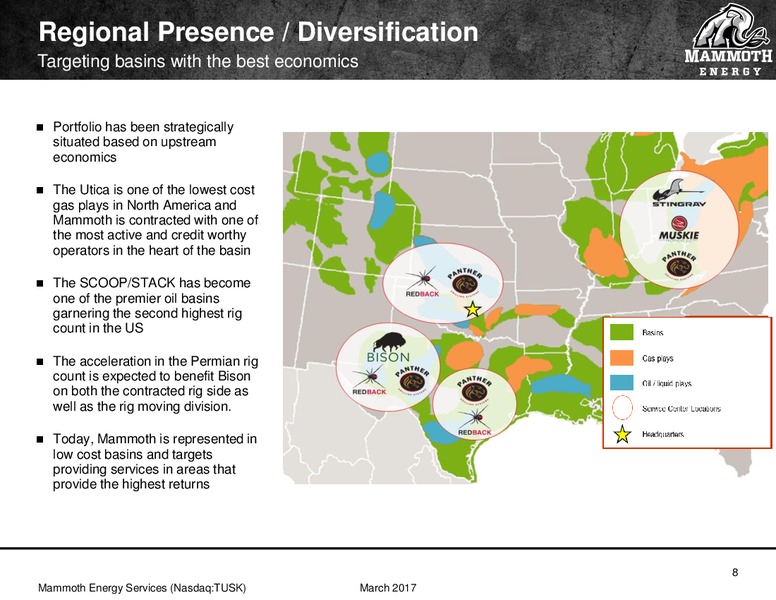The height and width of the screenshot is (600, 776).
Task: Click the subtitle "Targeting basins with the best economics"
Action: pos(198,61)
